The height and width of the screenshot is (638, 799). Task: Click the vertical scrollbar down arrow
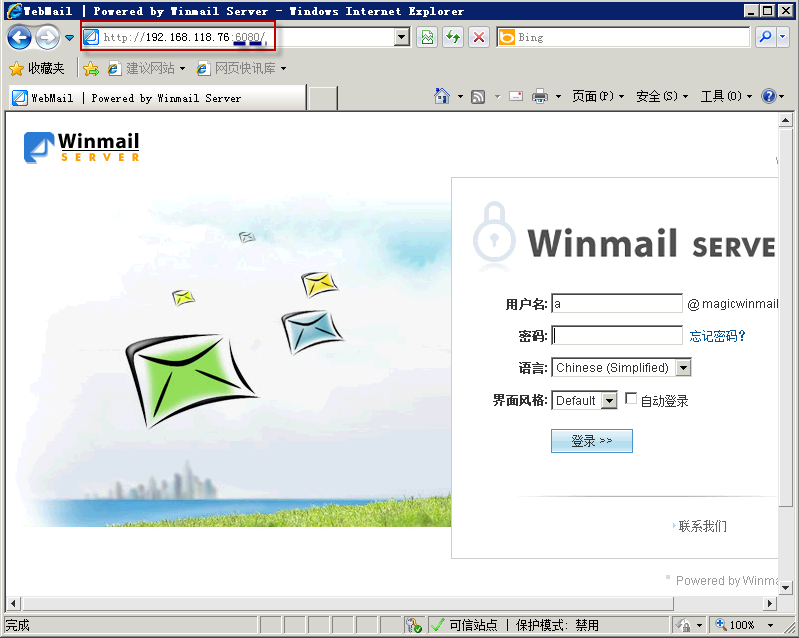click(785, 588)
